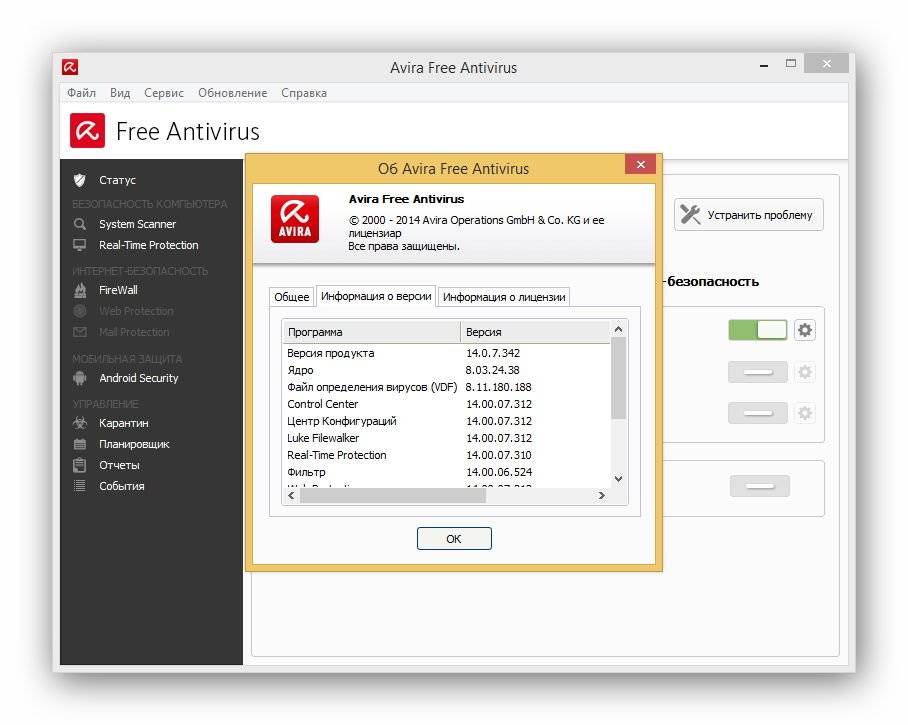Click the monitor icon for Real-Time Protection

coord(80,245)
